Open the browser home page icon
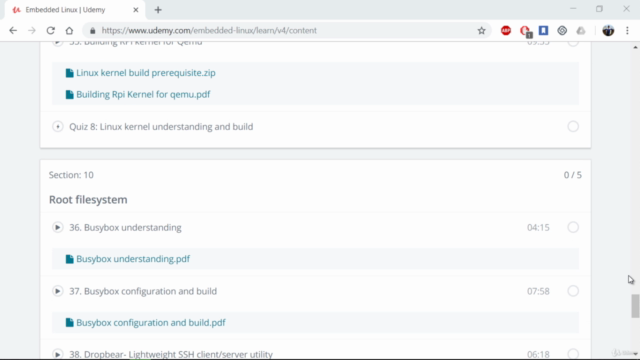The image size is (640, 360). (69, 31)
